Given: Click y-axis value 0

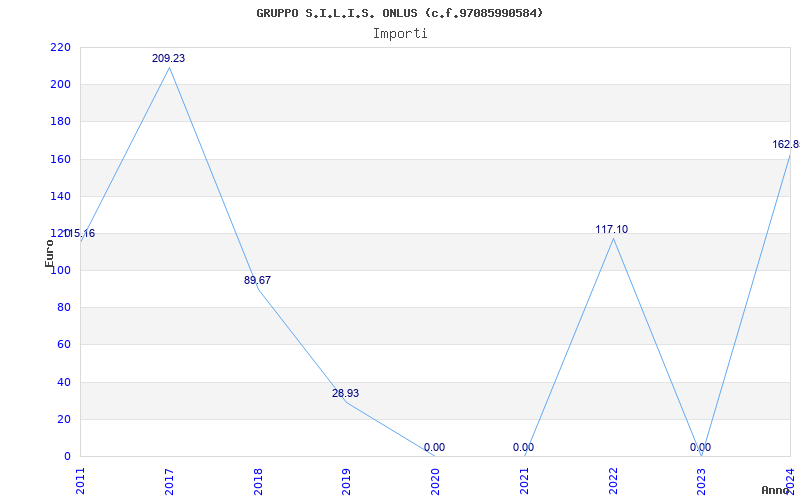Looking at the screenshot, I should [67, 457].
